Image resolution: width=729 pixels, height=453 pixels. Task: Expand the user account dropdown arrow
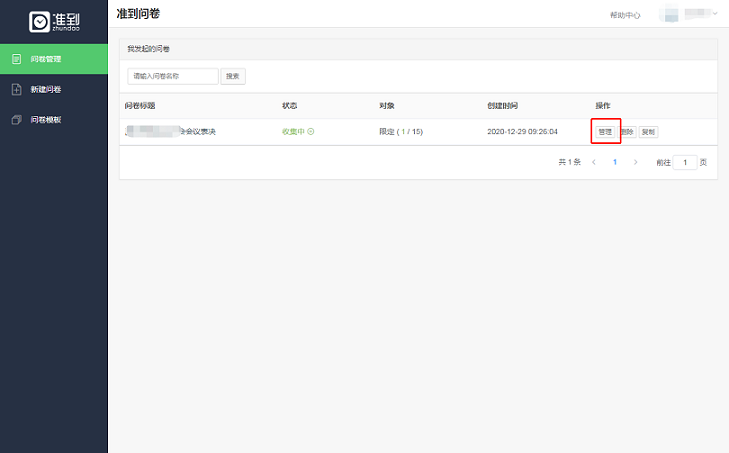(x=715, y=13)
